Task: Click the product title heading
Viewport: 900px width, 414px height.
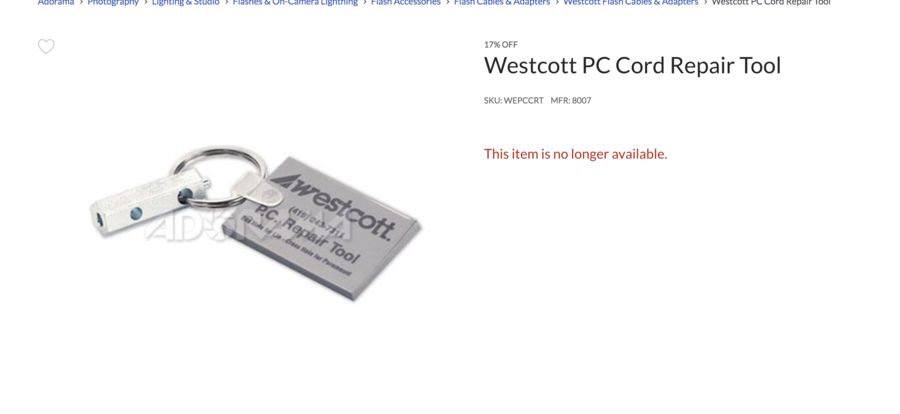Action: (x=633, y=65)
